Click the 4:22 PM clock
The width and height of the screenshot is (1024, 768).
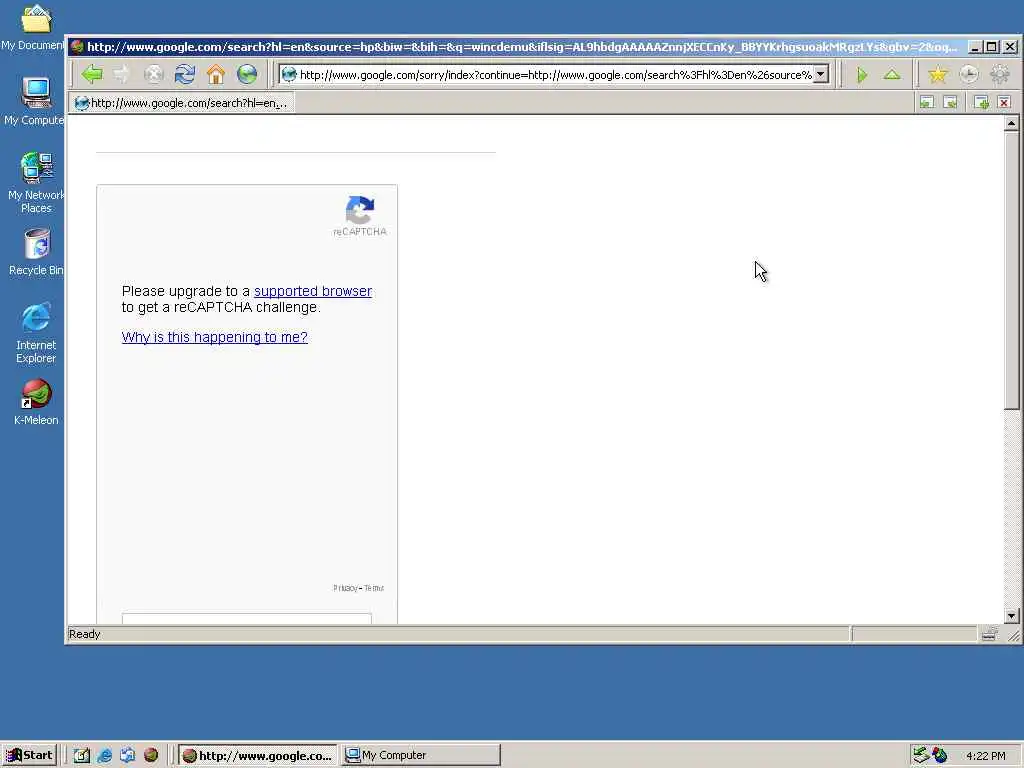[985, 756]
